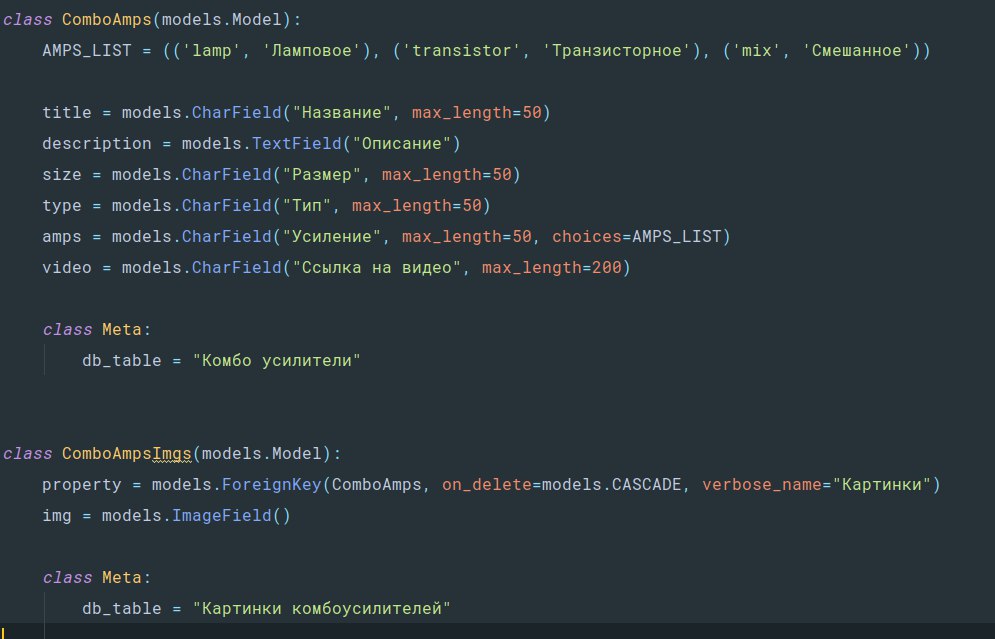Click the "Усиление" string
Screen dimensions: 995x639
[332, 237]
